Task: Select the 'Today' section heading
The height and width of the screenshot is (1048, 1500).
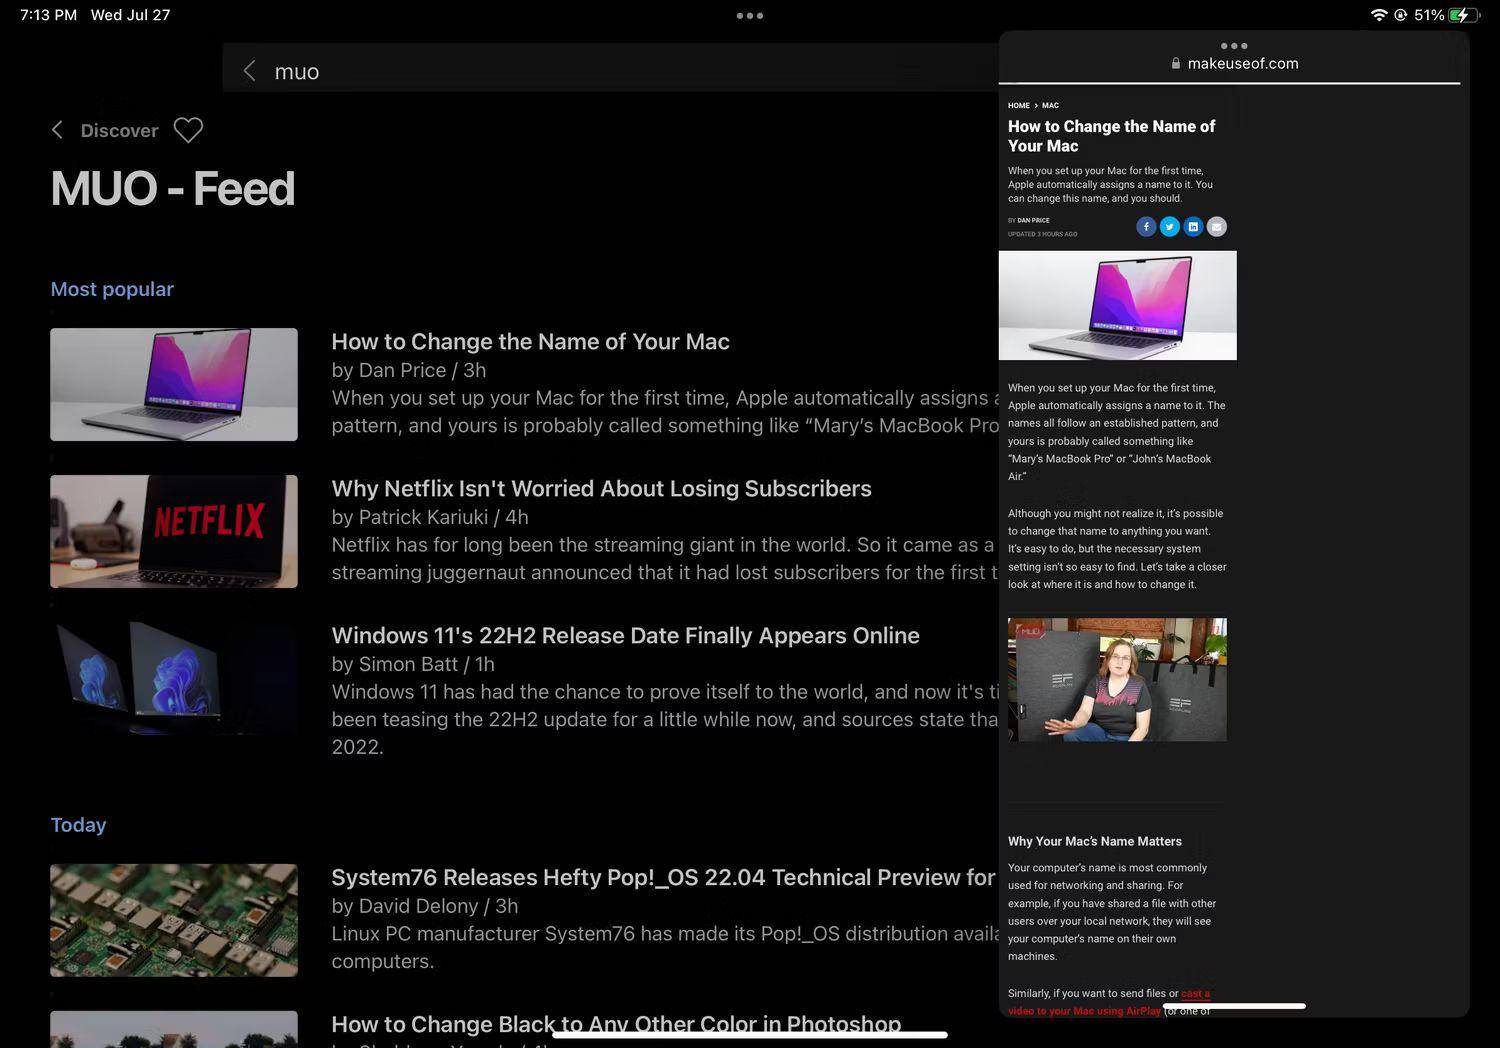Action: coord(78,825)
